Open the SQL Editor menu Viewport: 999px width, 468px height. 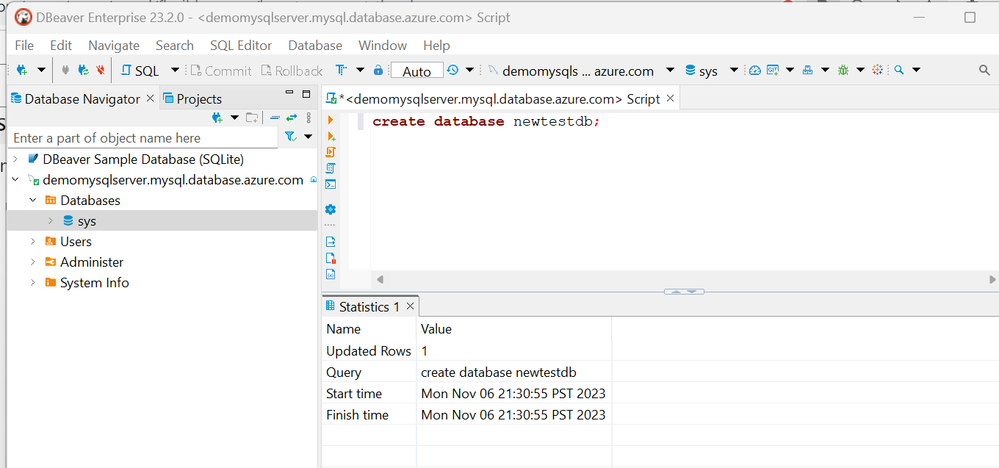tap(241, 45)
